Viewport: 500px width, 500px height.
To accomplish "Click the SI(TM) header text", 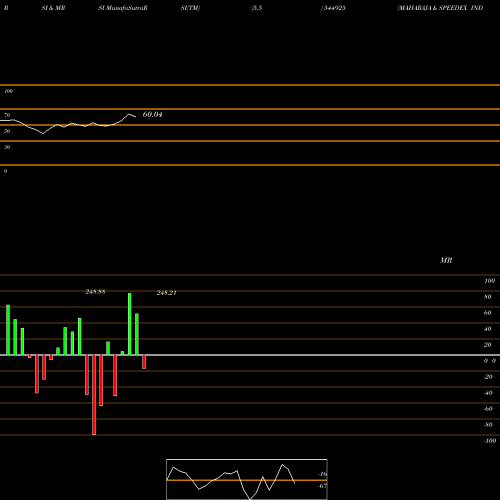I will pos(190,8).
